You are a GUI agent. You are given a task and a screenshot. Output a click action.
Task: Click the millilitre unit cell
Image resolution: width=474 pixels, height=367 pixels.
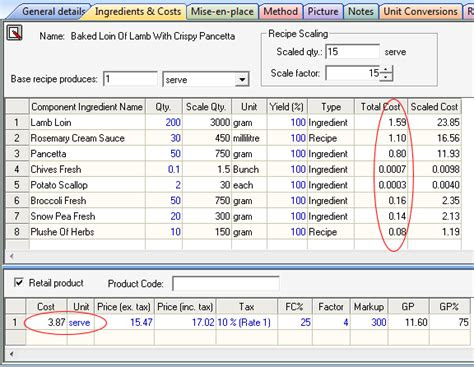pyautogui.click(x=249, y=138)
